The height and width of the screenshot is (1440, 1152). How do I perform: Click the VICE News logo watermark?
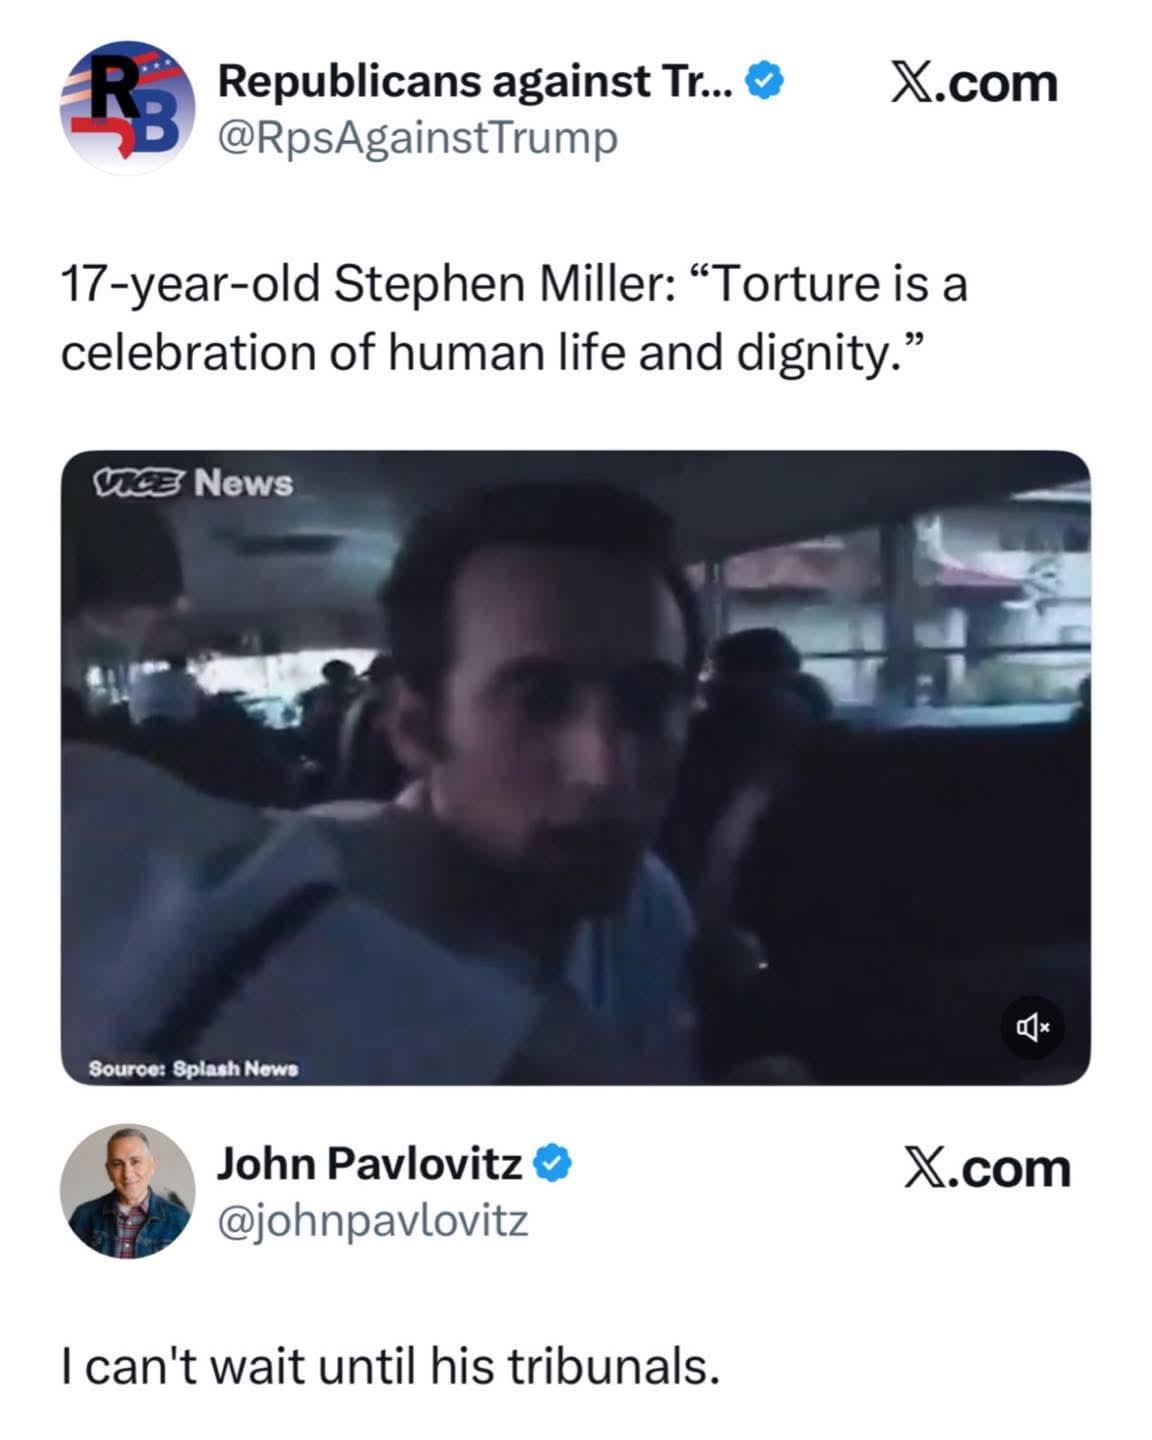[192, 483]
